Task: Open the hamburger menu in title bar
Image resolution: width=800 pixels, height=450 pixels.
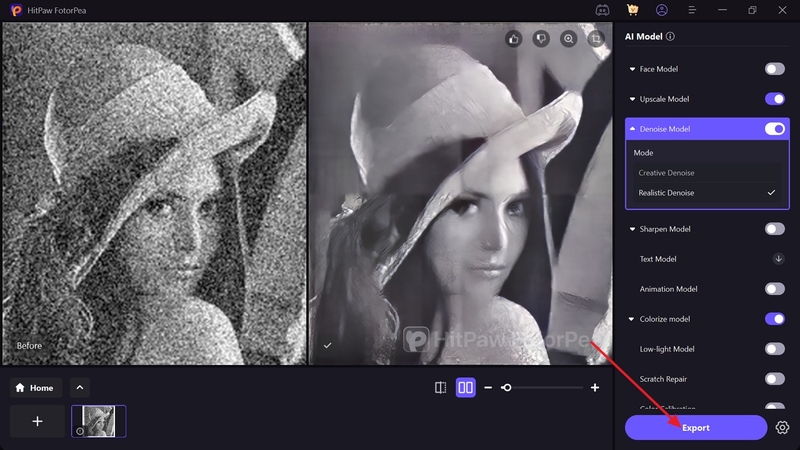Action: click(692, 10)
